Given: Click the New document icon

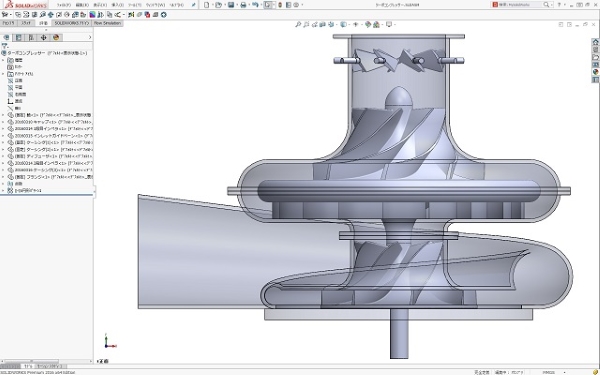Looking at the screenshot, I should click(207, 5).
